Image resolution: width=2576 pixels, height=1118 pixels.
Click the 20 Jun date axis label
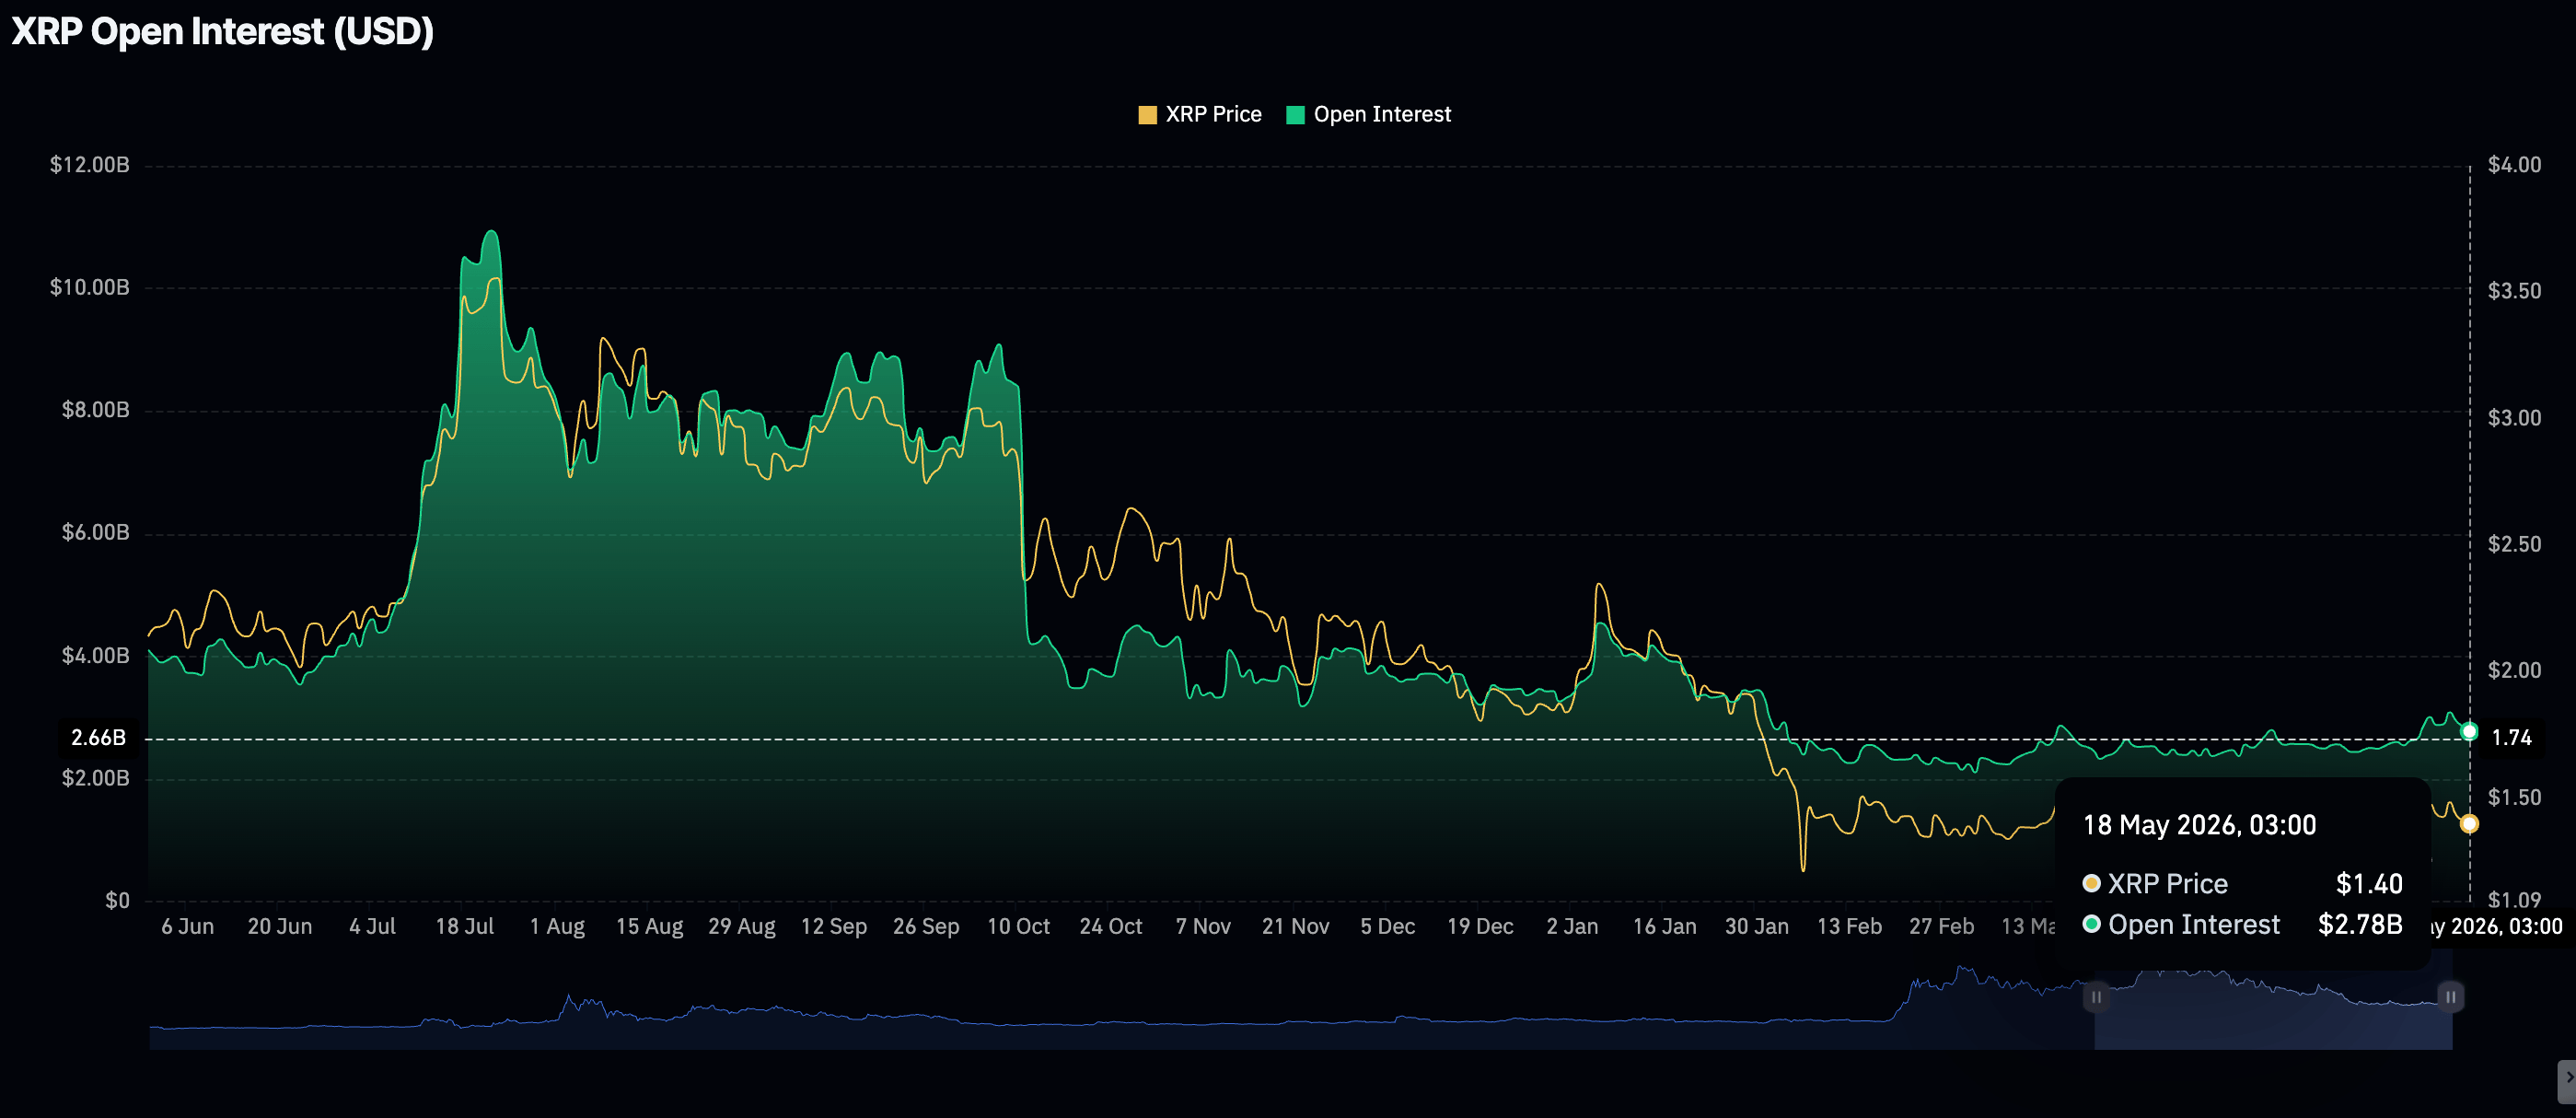(x=280, y=927)
